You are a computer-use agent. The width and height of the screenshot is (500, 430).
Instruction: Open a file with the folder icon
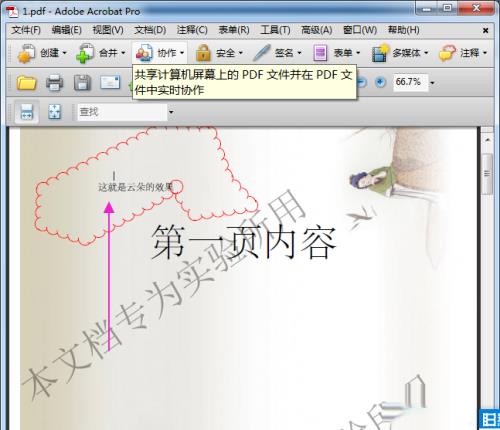[x=26, y=82]
